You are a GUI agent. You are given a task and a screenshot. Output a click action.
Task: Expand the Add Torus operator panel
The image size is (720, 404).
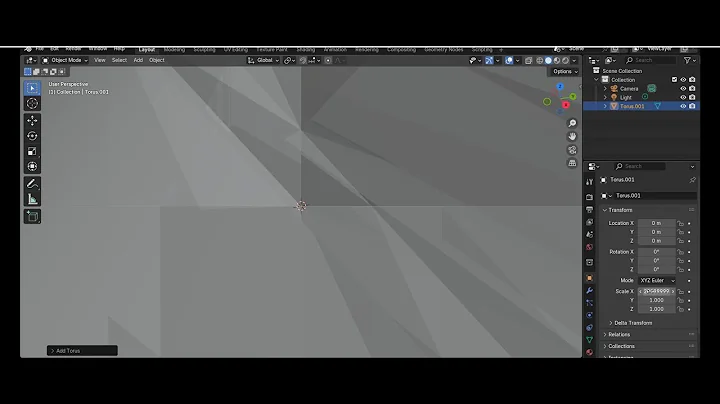[x=82, y=351]
